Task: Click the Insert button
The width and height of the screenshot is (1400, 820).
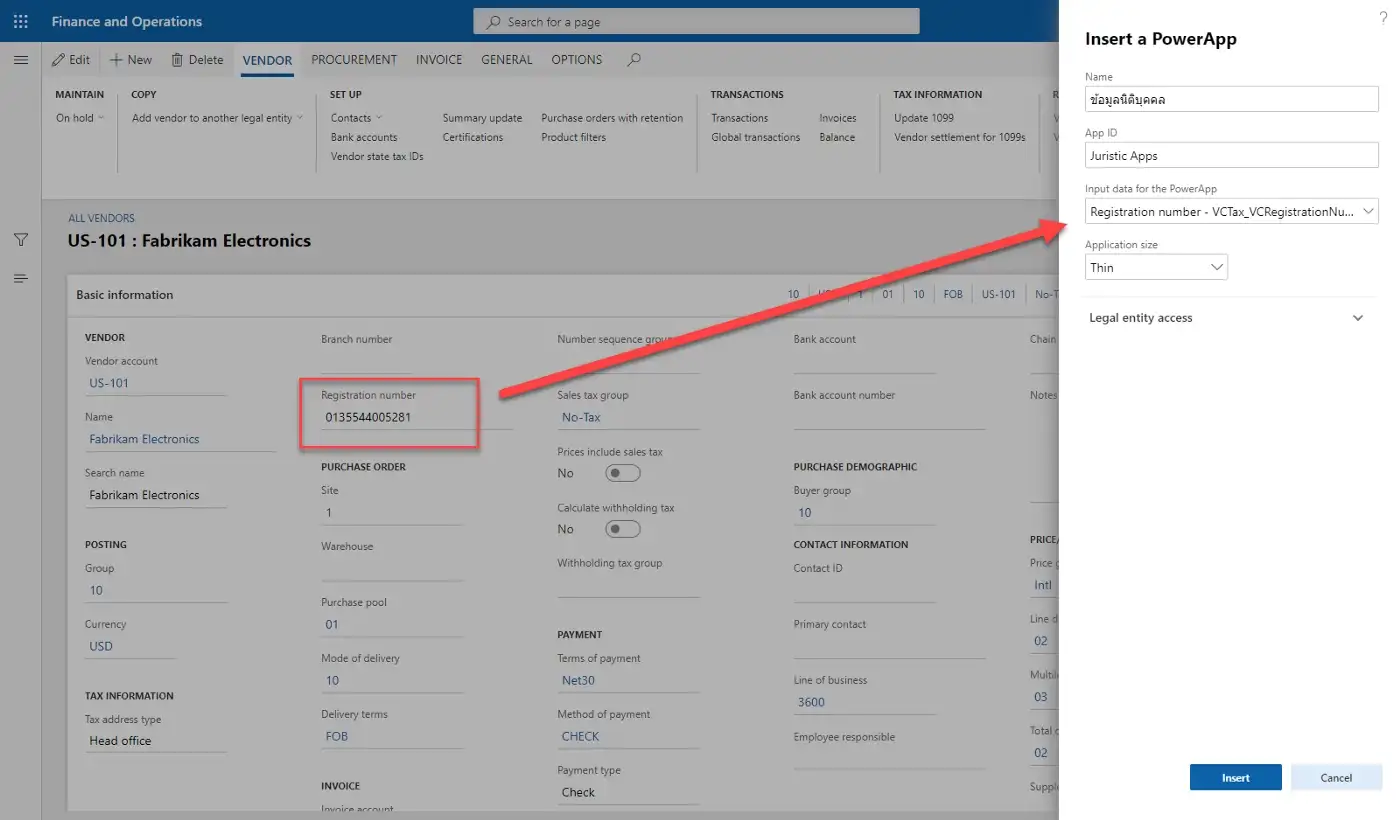Action: (1236, 778)
